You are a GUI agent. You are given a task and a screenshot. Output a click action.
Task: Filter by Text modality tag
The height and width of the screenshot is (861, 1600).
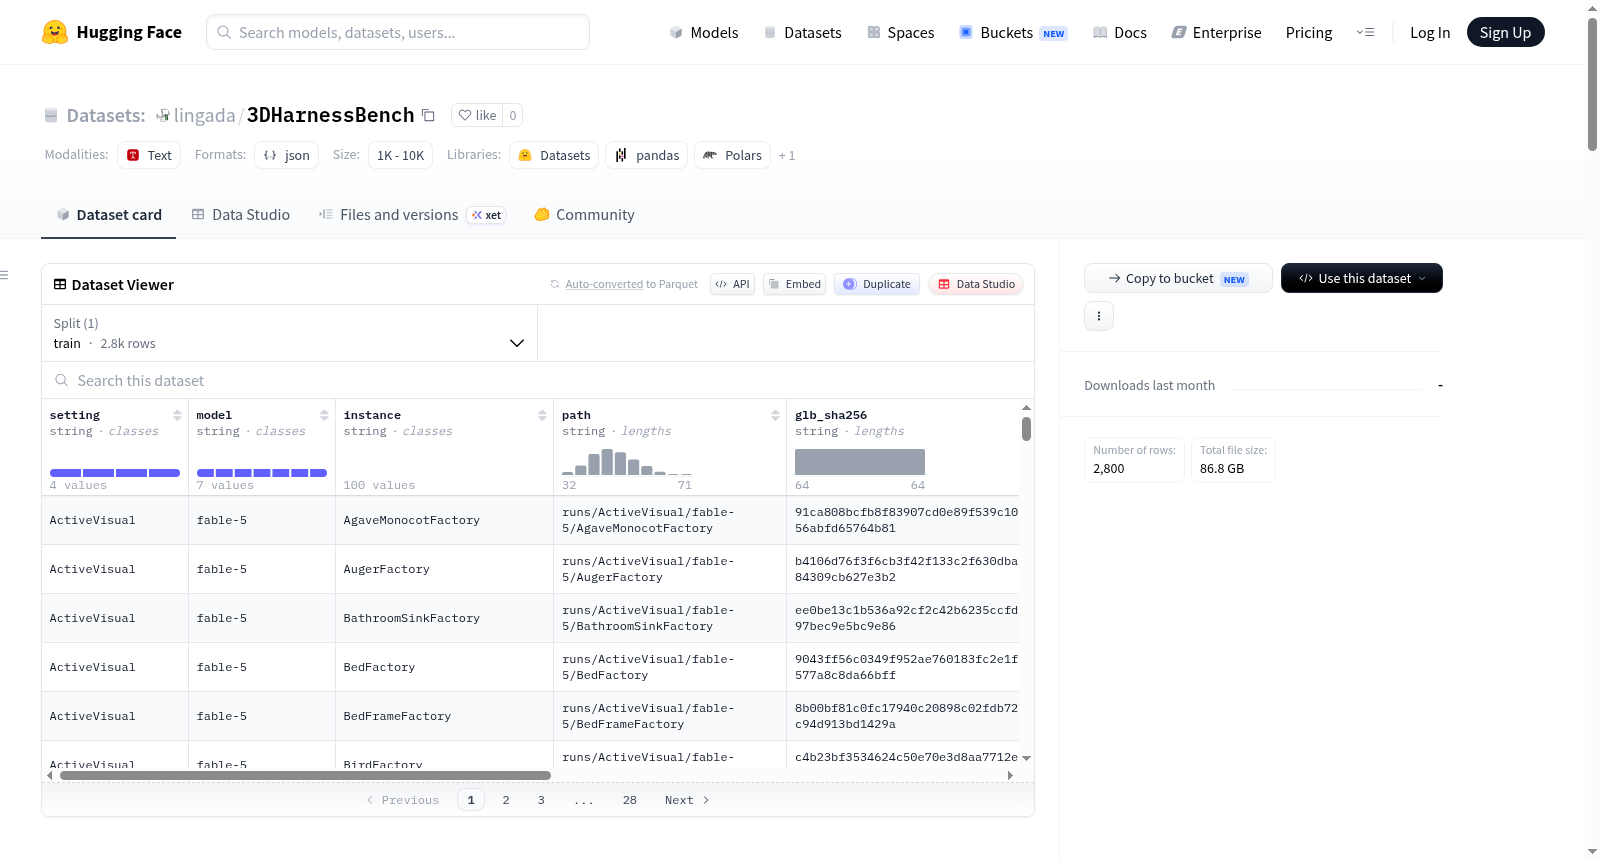[x=149, y=155]
